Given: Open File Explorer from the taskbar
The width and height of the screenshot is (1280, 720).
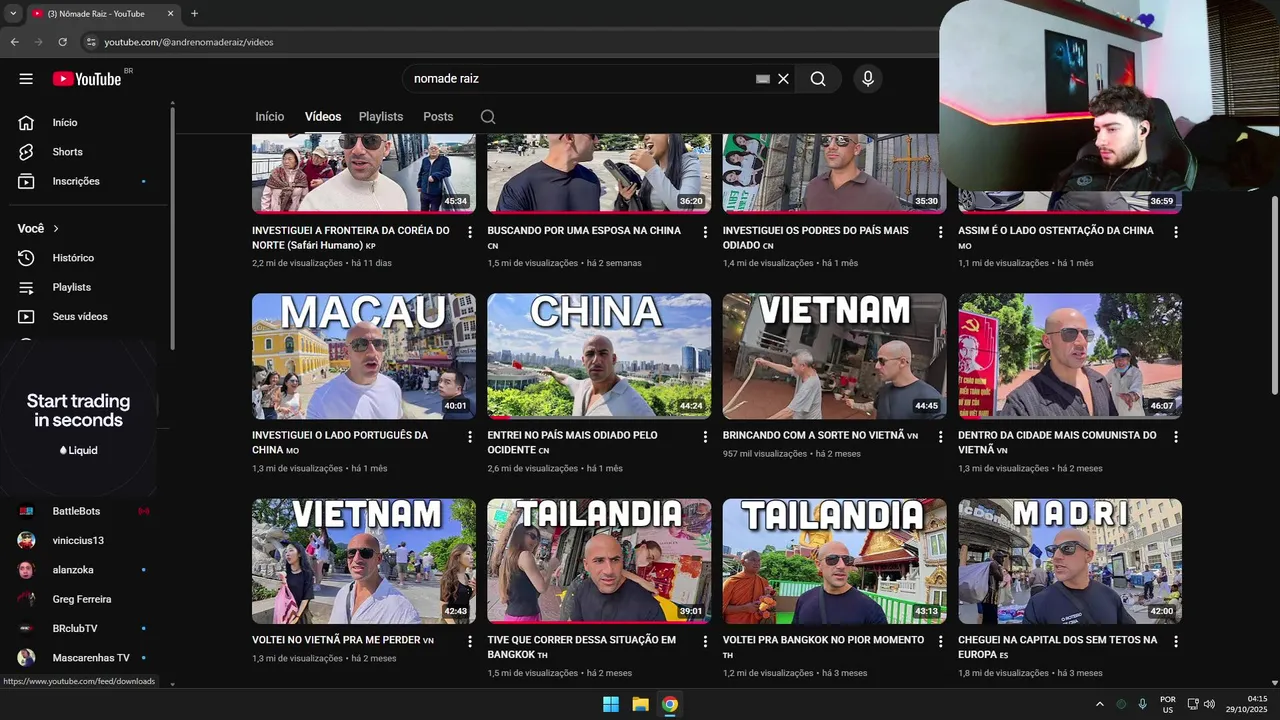Looking at the screenshot, I should click(640, 704).
